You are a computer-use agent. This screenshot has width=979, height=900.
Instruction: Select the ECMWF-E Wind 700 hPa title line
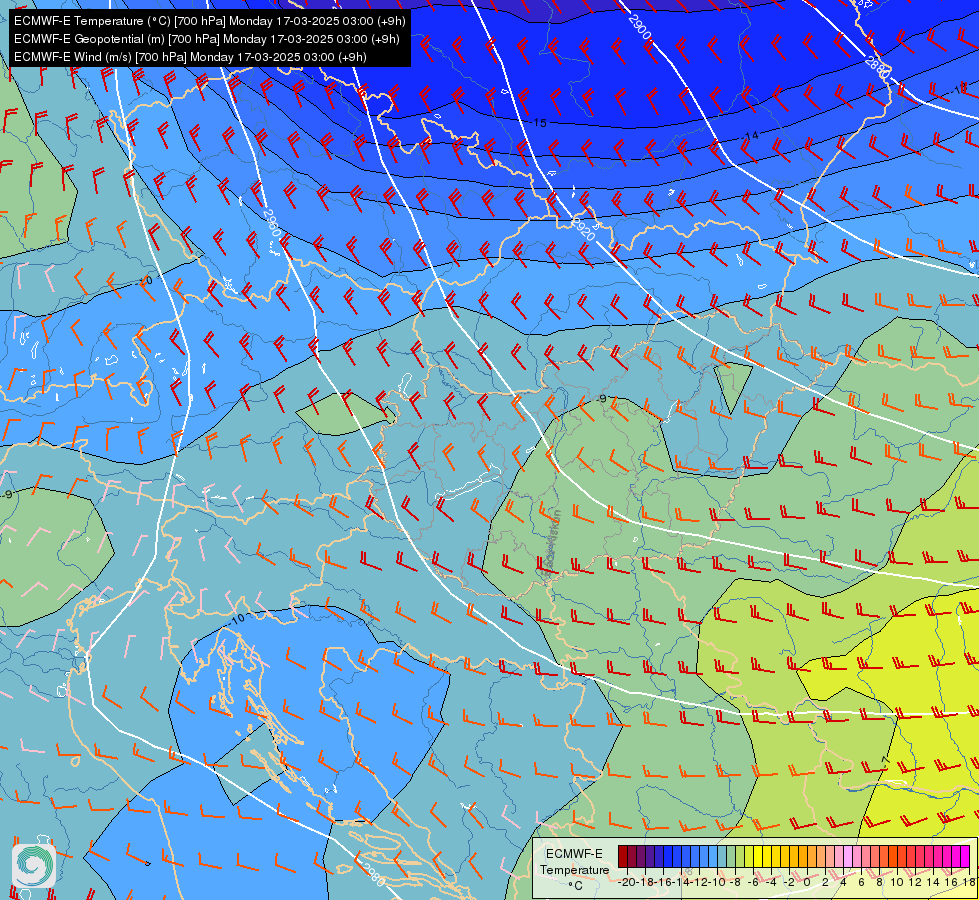tap(190, 57)
